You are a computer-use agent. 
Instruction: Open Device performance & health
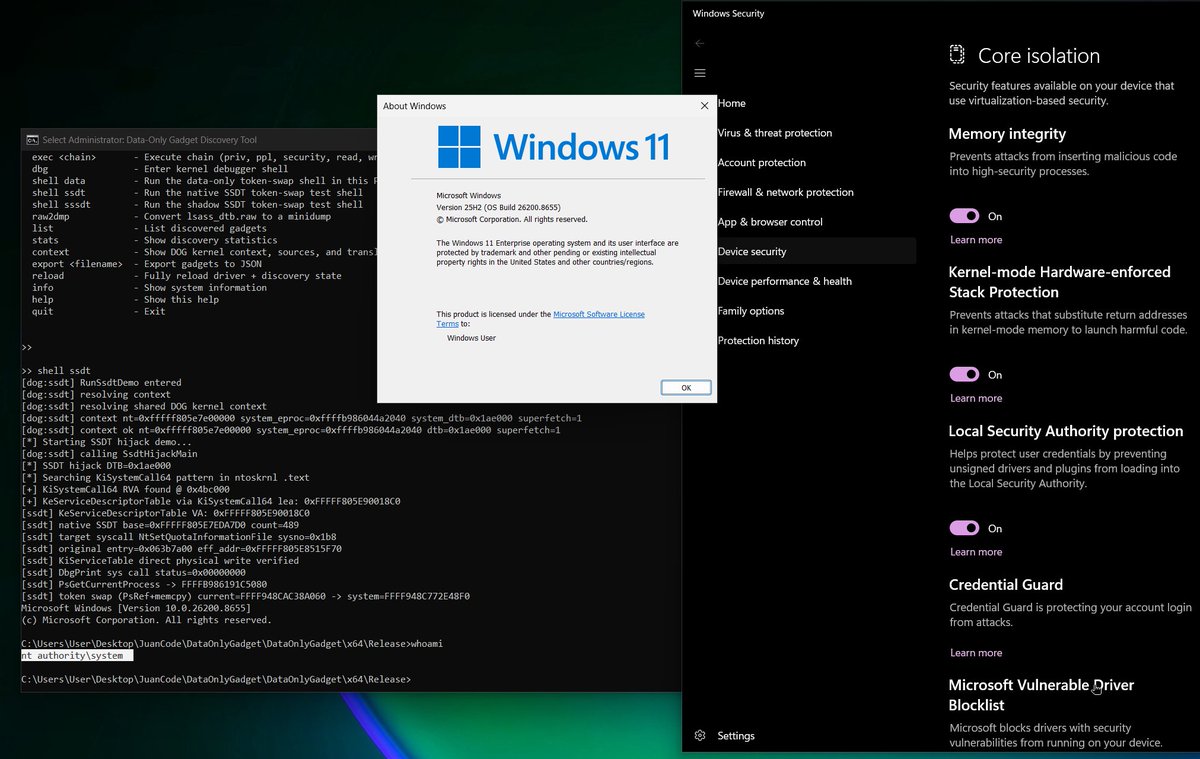click(785, 281)
